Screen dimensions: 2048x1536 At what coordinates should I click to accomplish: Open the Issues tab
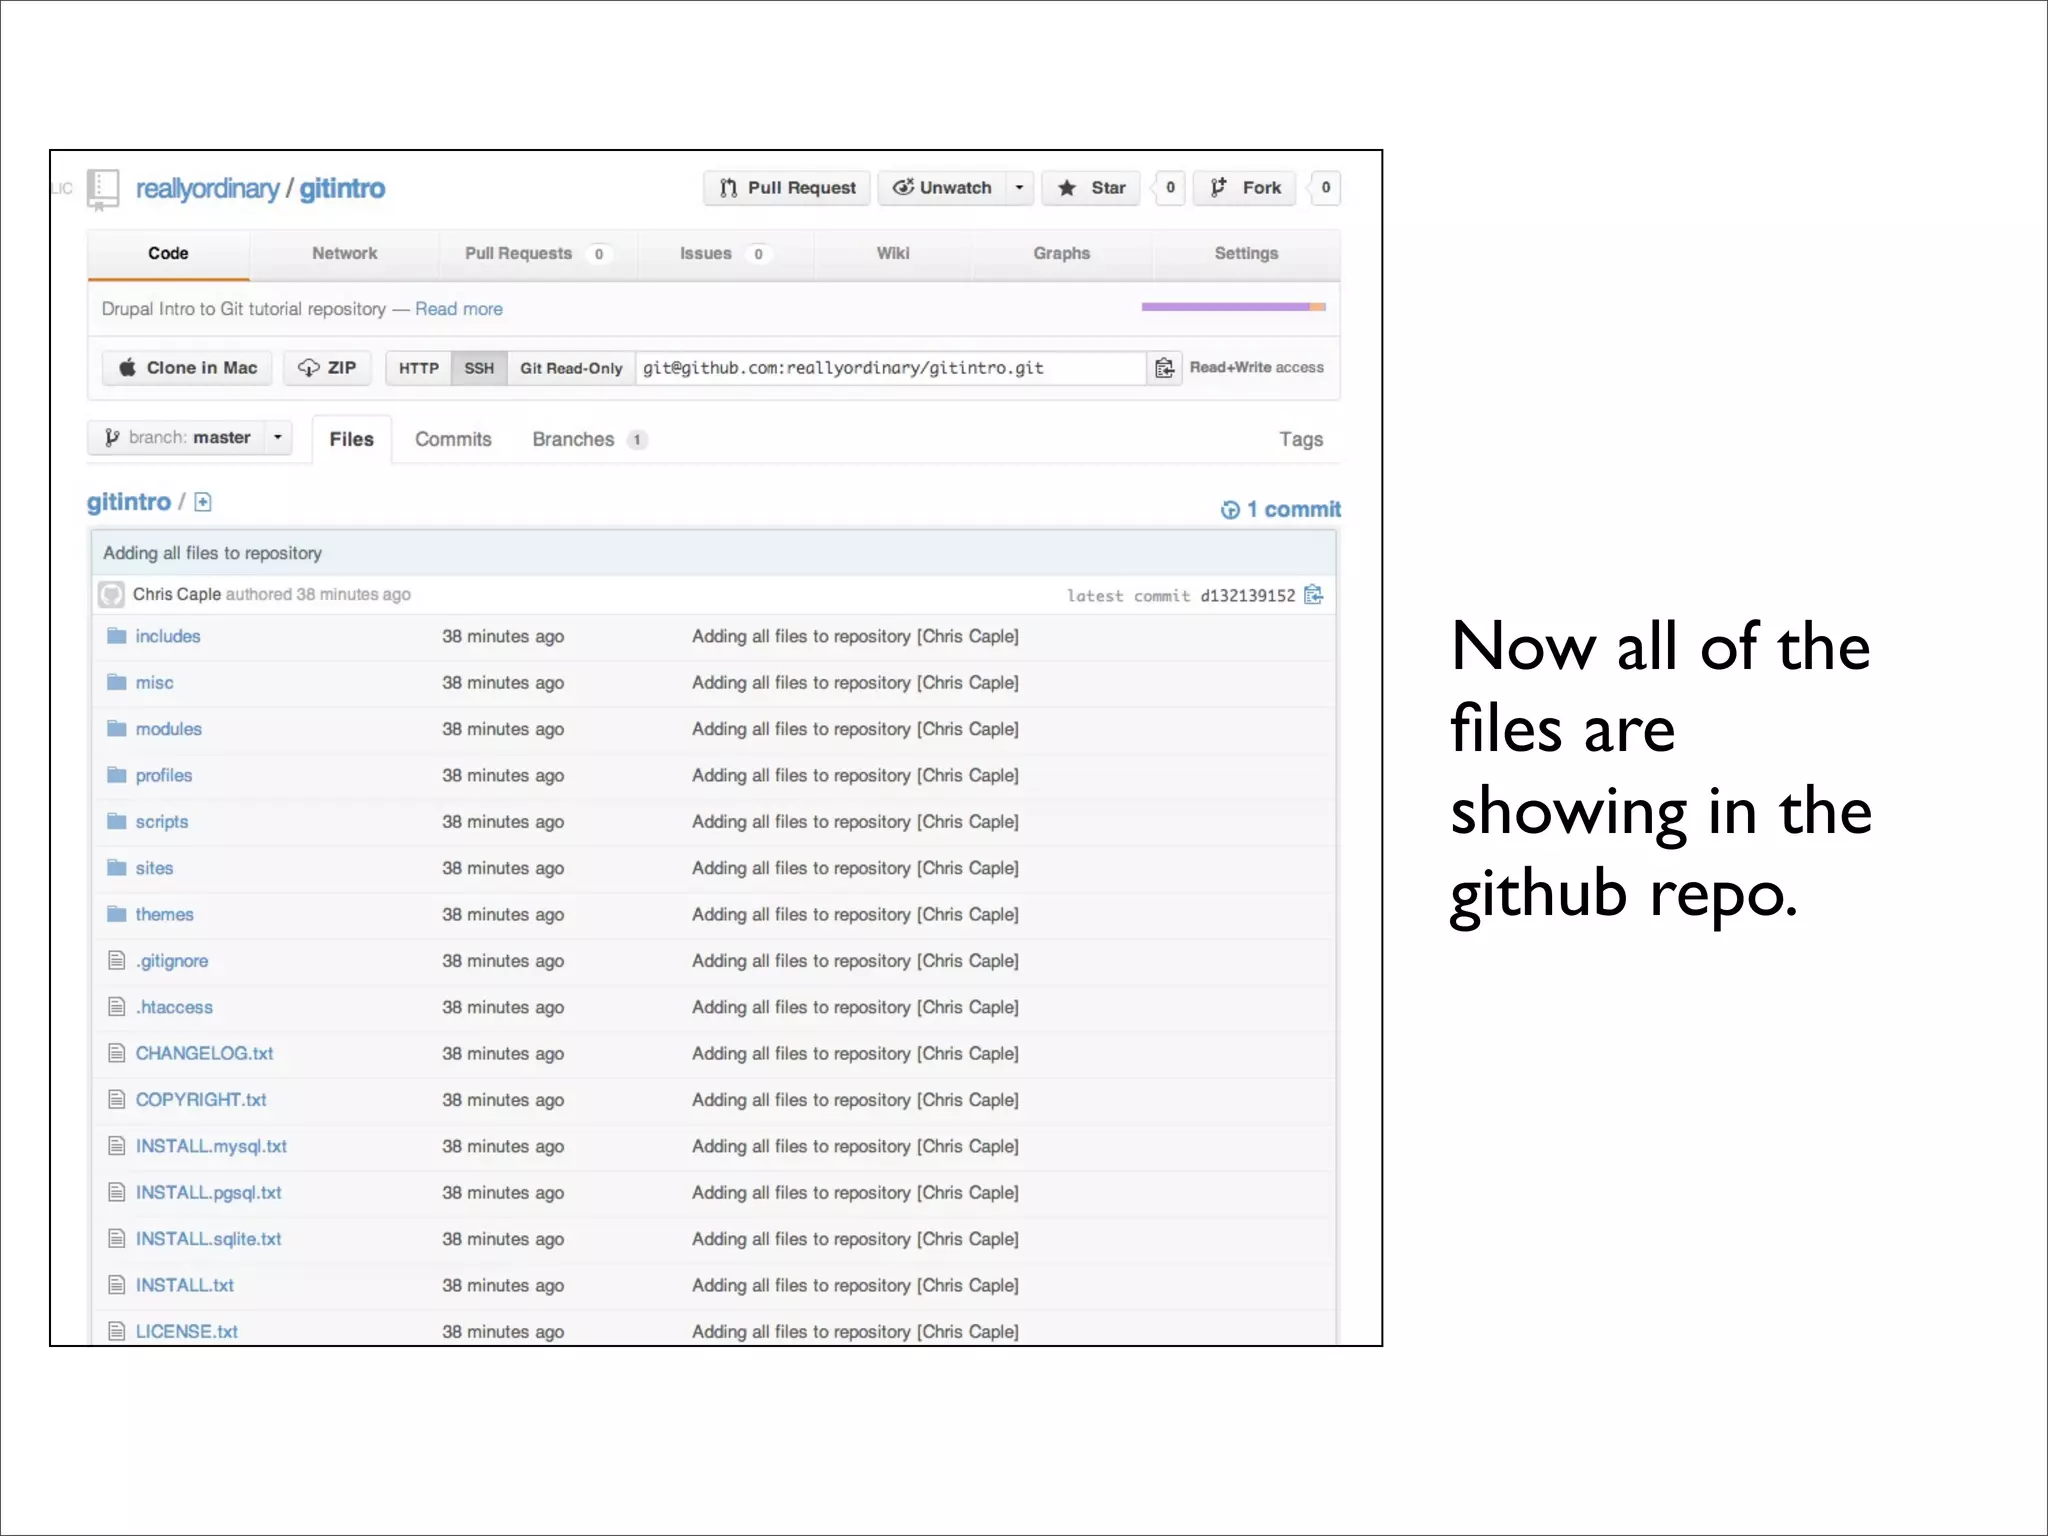tap(724, 254)
